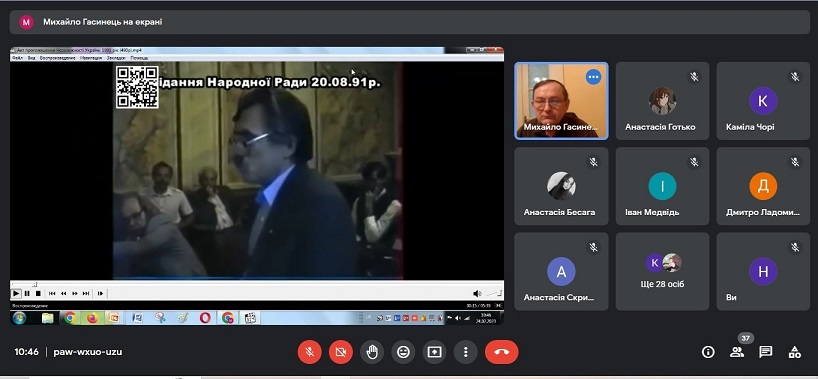
Task: Open Opera browser on shared taskbar
Action: coord(205,318)
